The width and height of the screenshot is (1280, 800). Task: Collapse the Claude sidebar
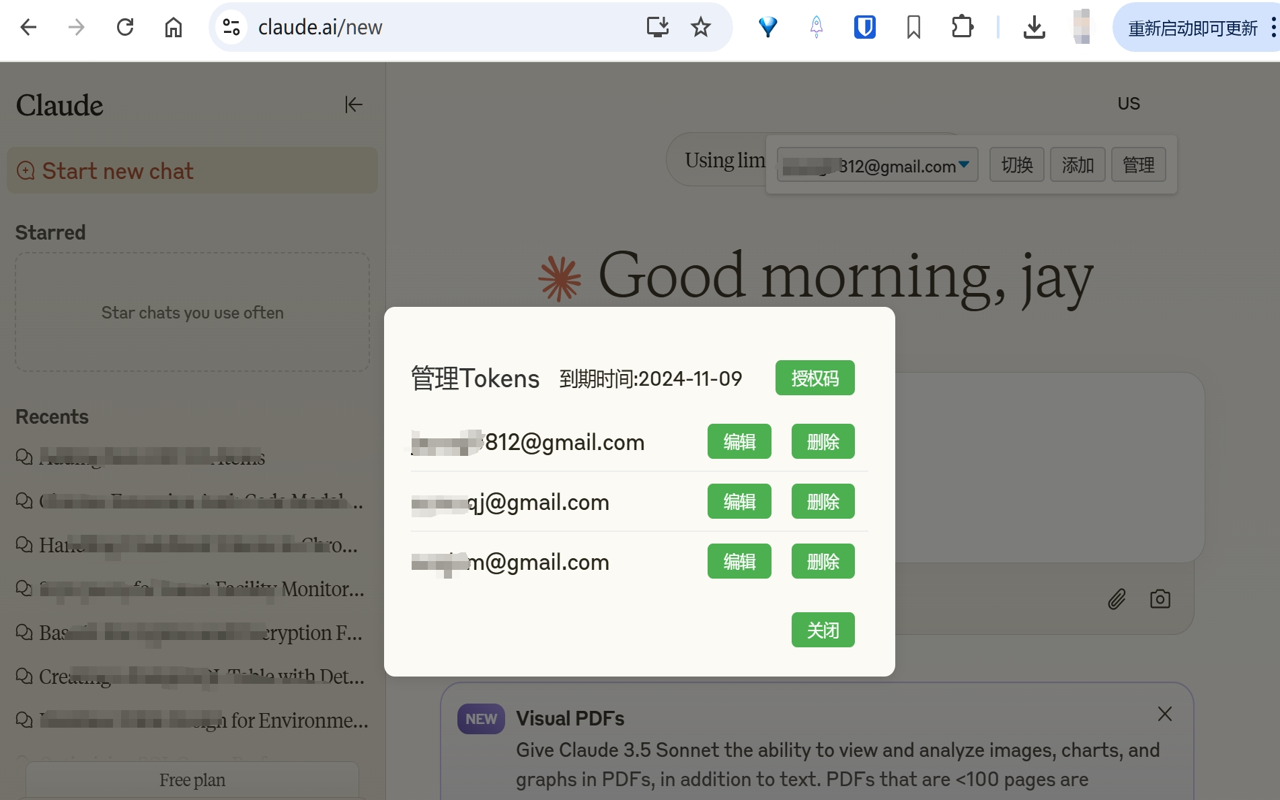[353, 104]
